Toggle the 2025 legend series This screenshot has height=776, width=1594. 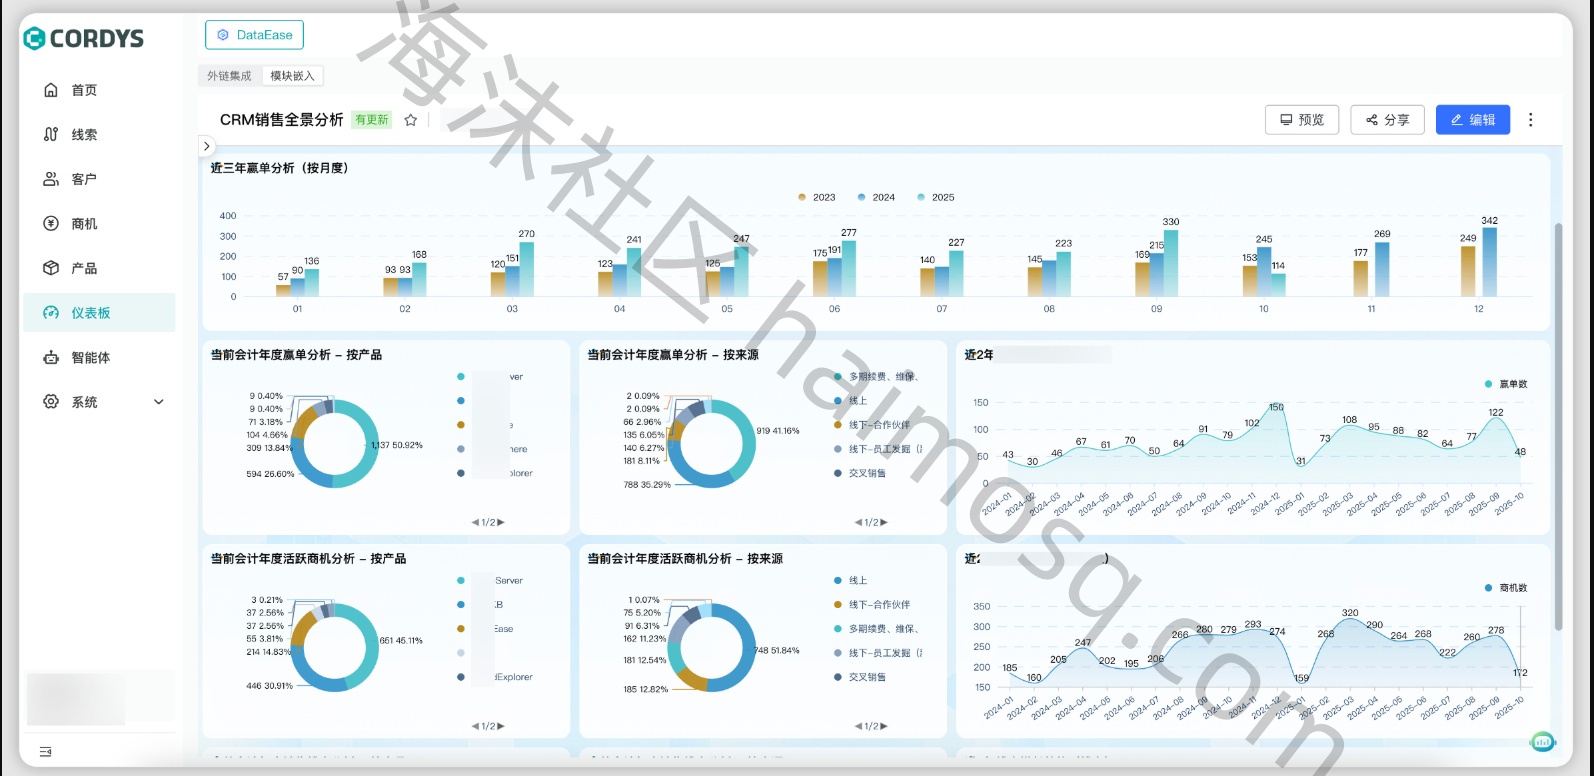tap(936, 197)
